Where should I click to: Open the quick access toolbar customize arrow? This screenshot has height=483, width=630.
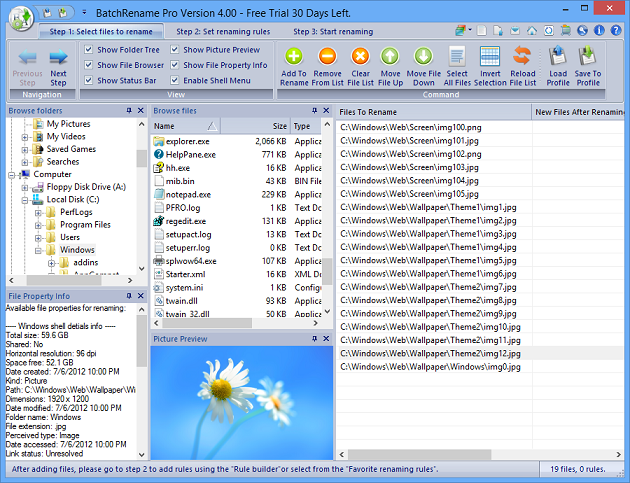84,12
